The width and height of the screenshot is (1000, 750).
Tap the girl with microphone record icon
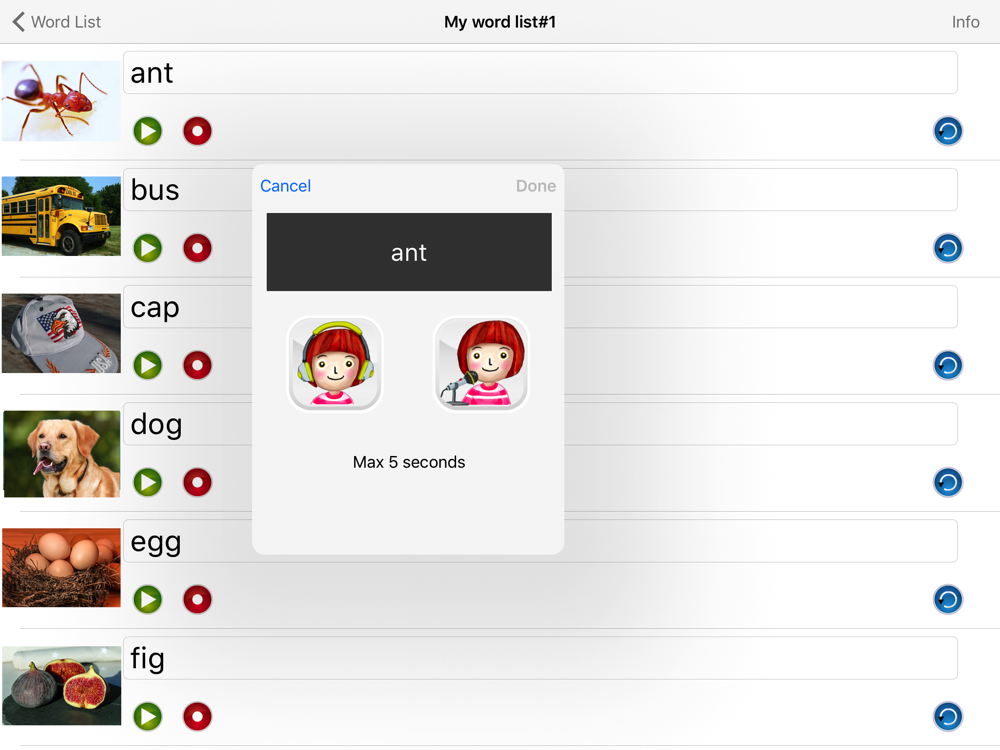point(482,364)
